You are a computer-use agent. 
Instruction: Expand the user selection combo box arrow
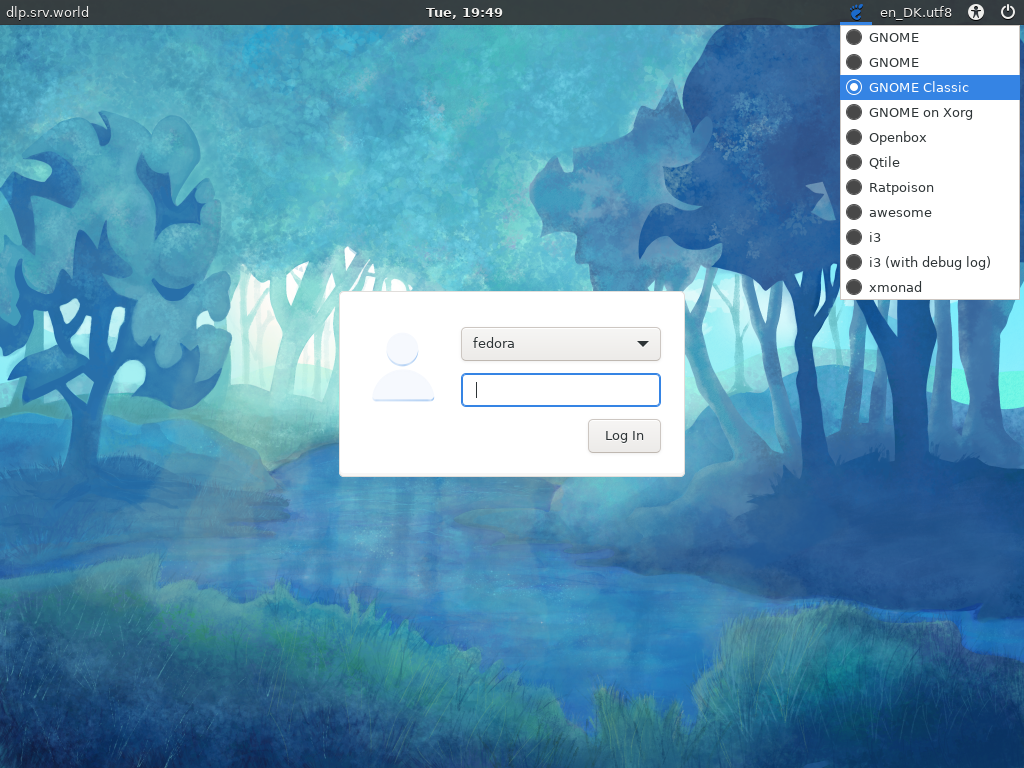click(x=644, y=344)
